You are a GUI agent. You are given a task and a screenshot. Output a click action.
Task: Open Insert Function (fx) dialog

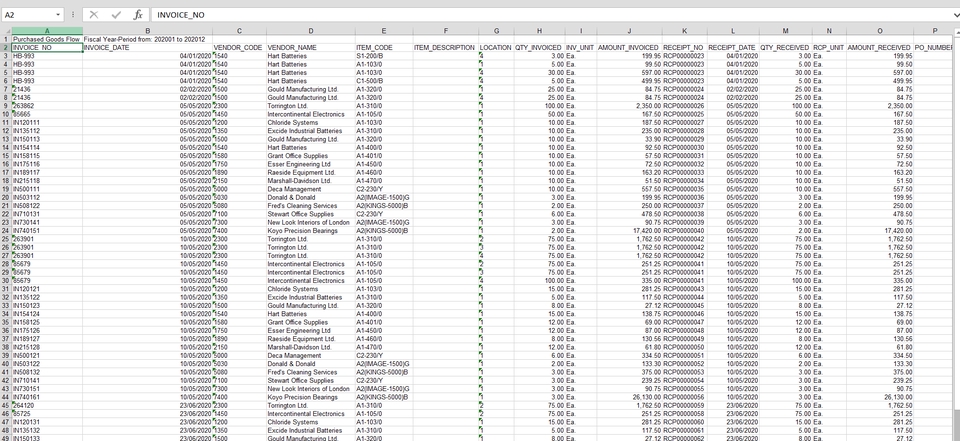[138, 15]
